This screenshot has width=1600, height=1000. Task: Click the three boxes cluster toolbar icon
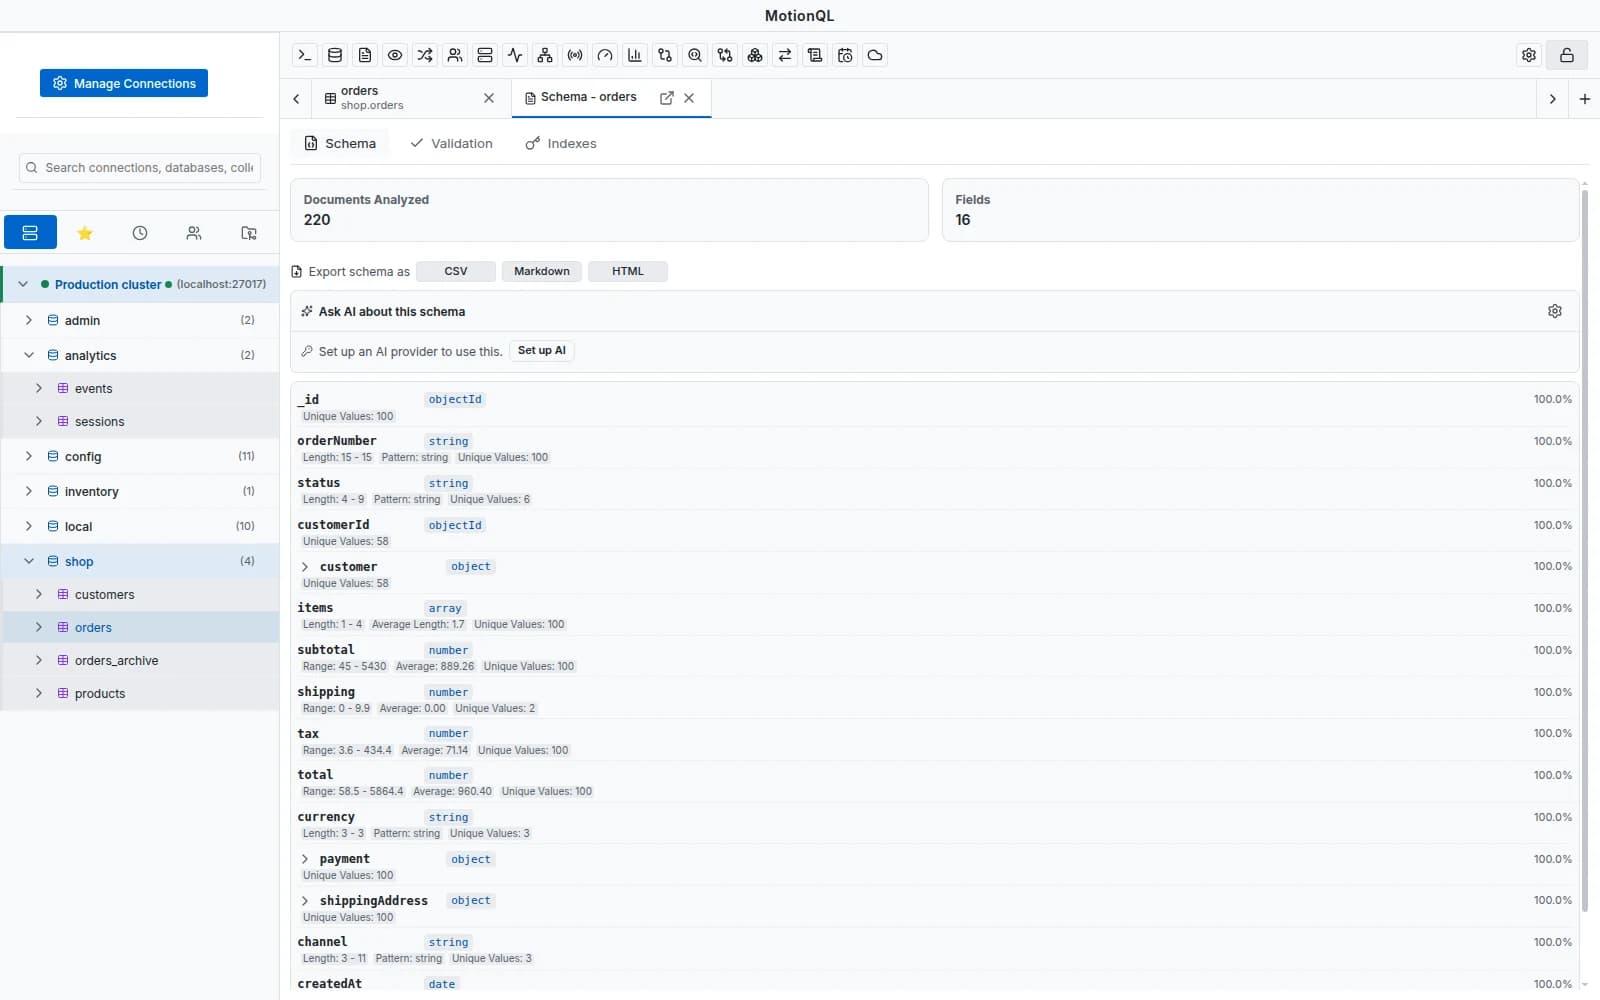coord(755,55)
